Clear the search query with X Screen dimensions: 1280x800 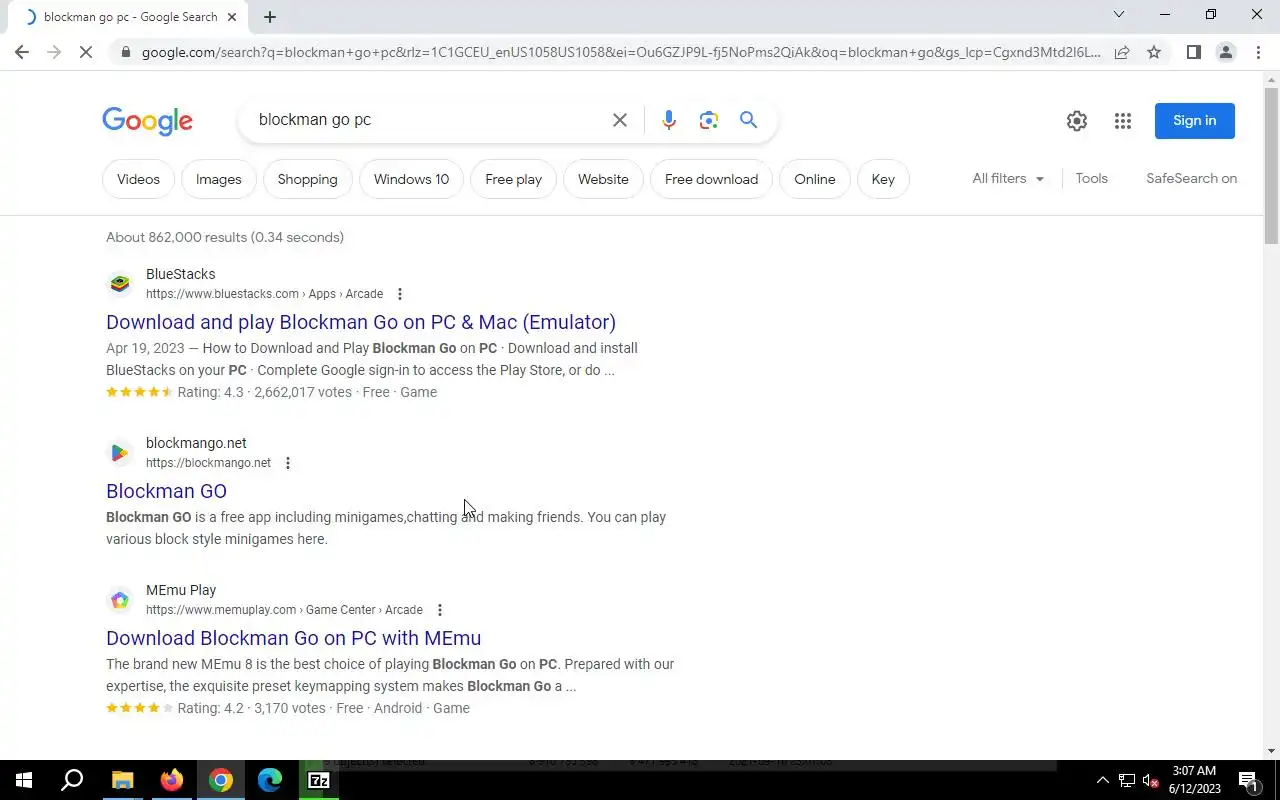coord(620,120)
